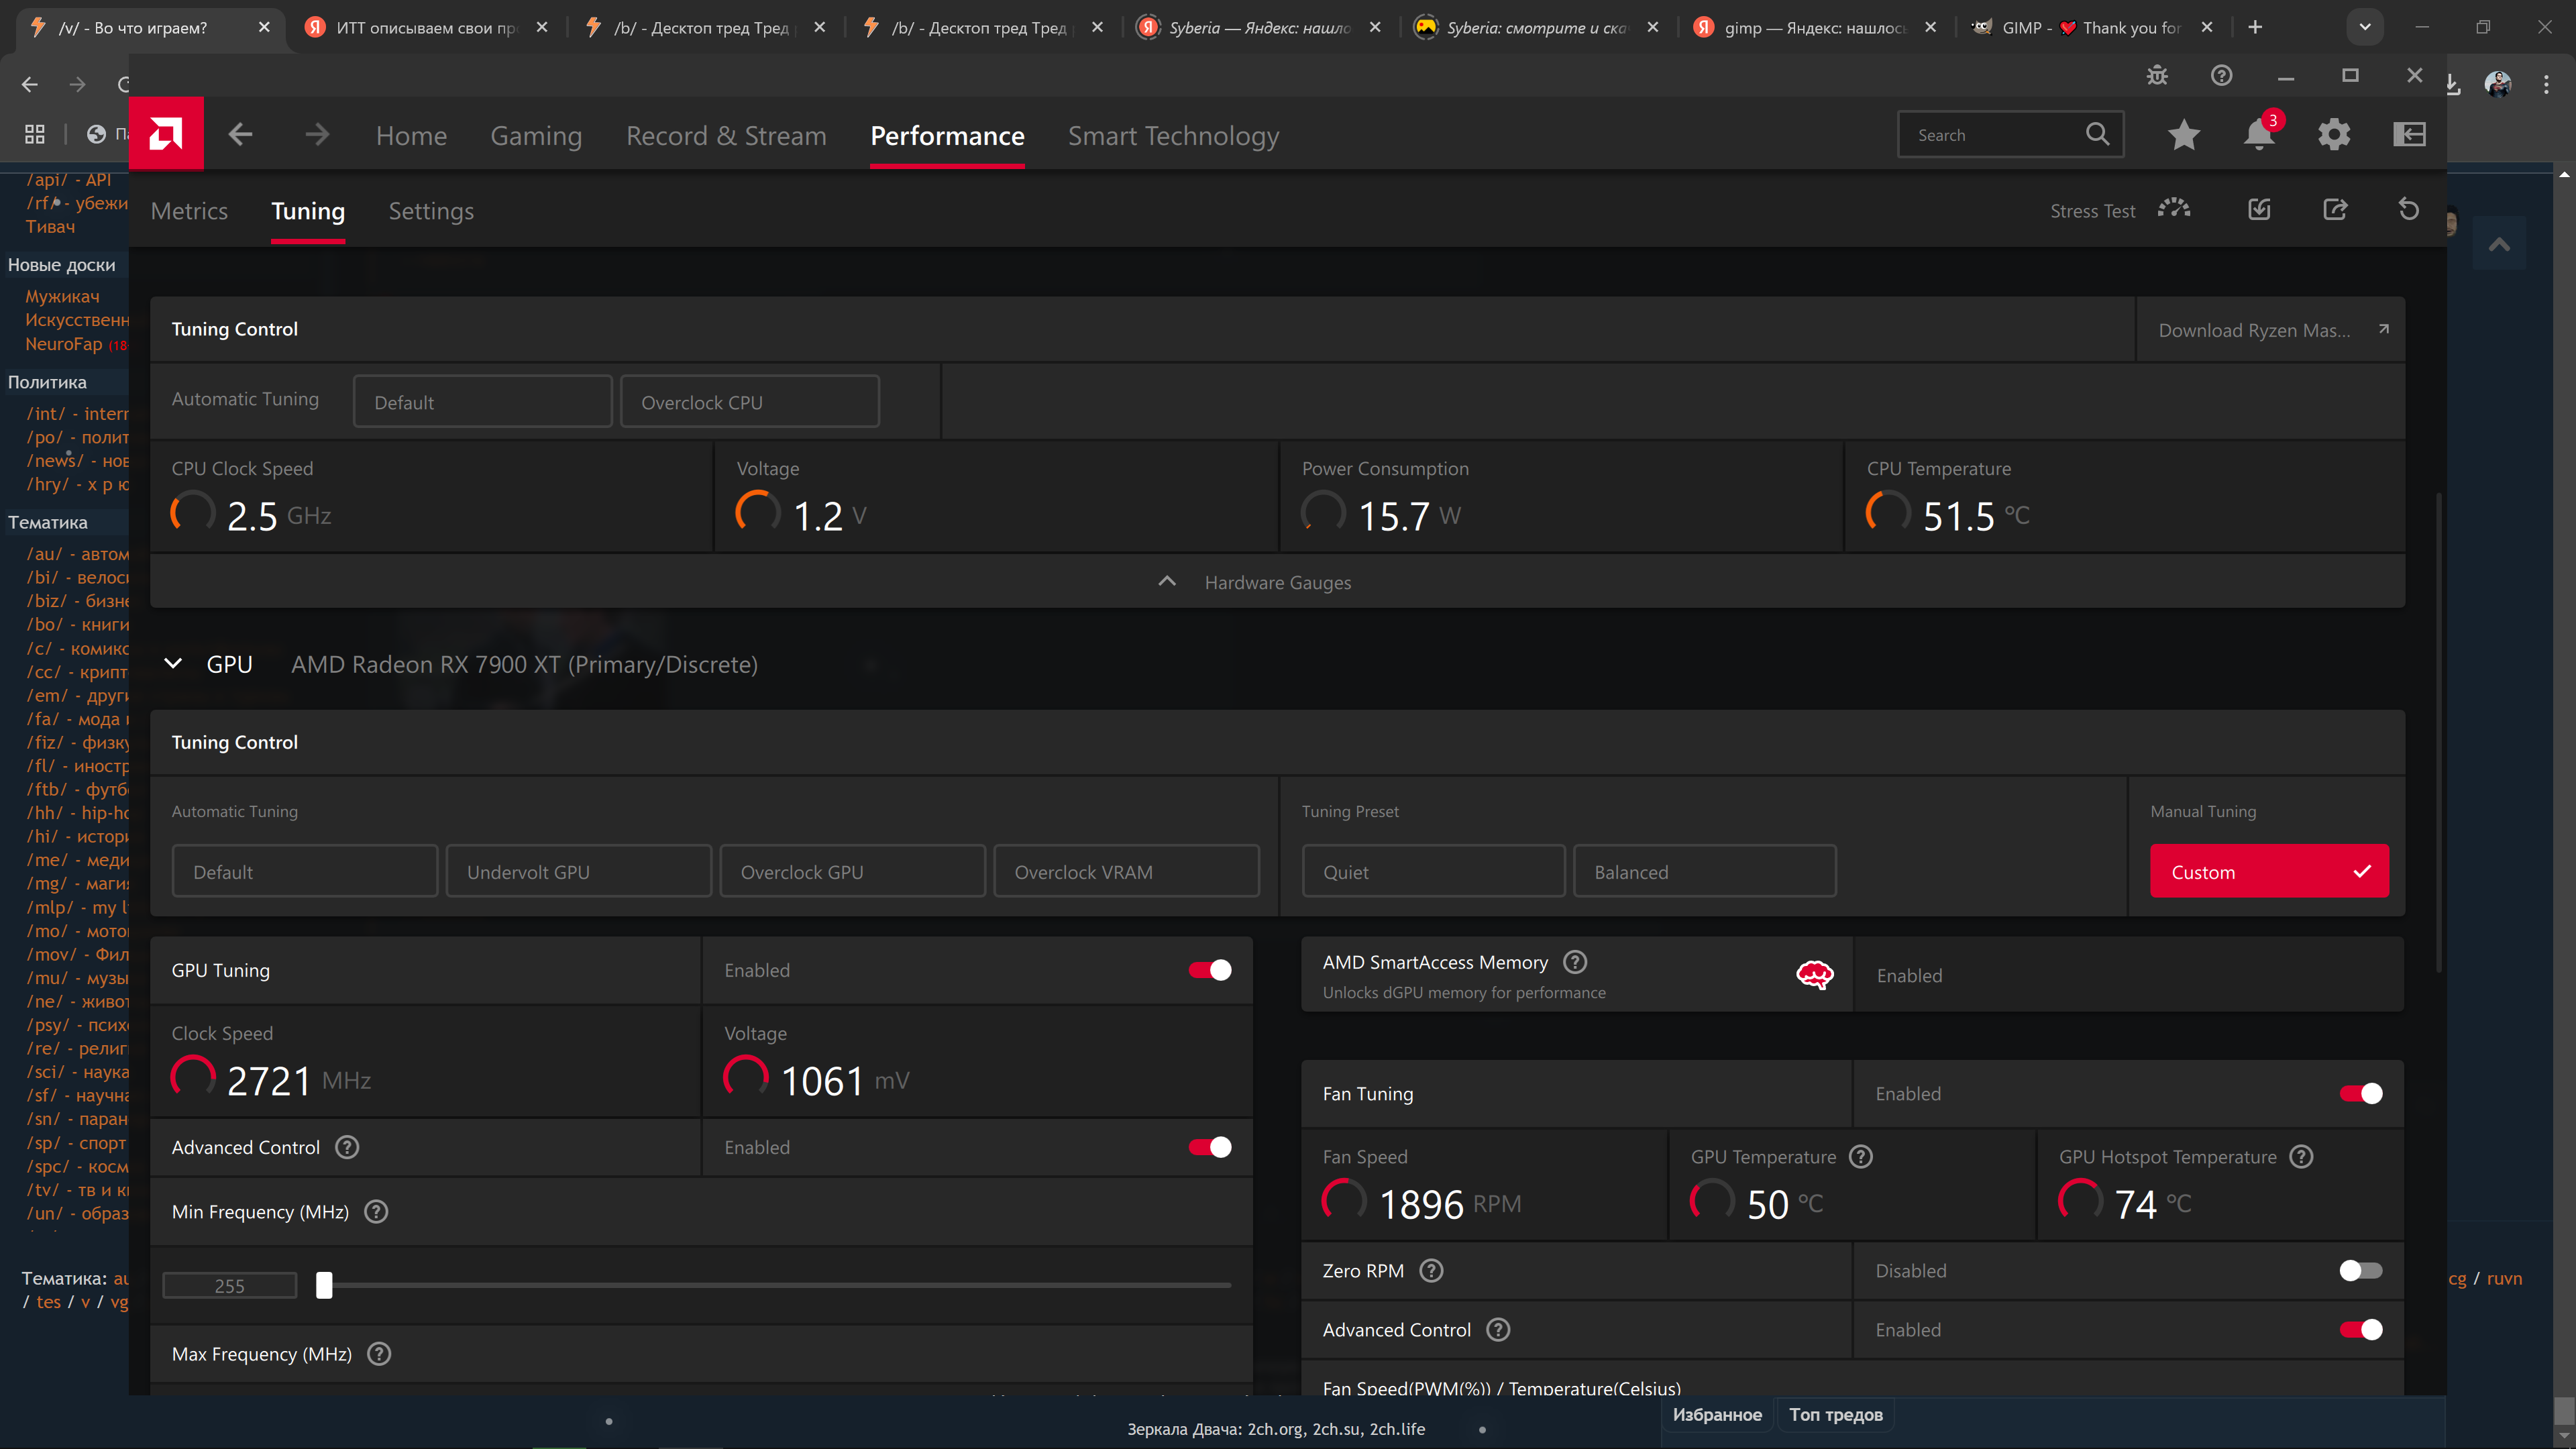
Task: Click the Min Frequency slider handle
Action: tap(324, 1285)
